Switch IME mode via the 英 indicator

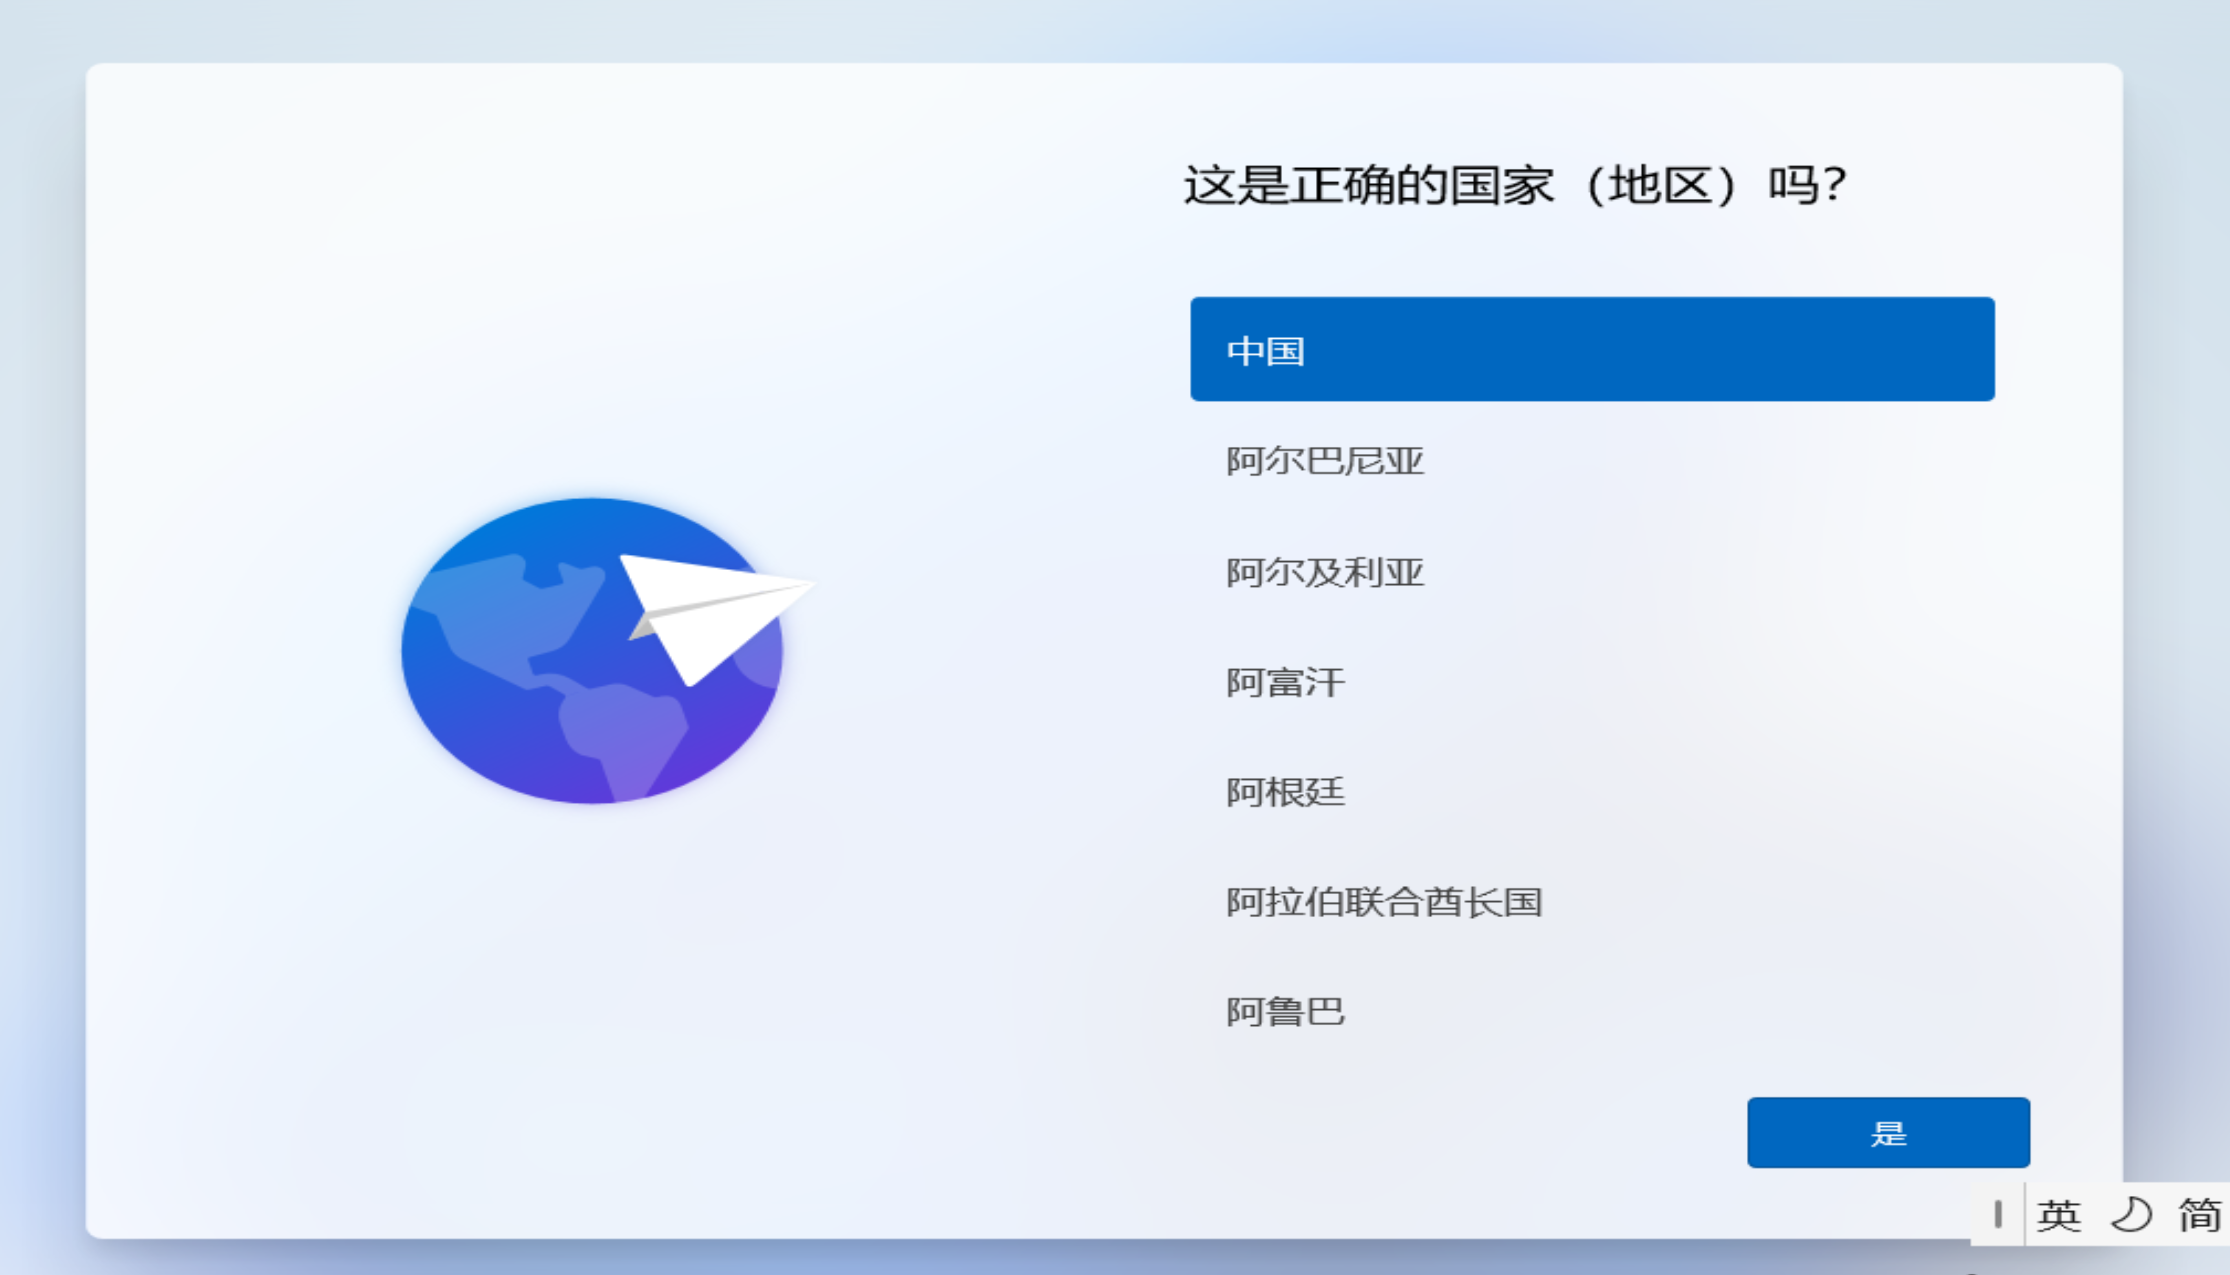(x=2059, y=1215)
